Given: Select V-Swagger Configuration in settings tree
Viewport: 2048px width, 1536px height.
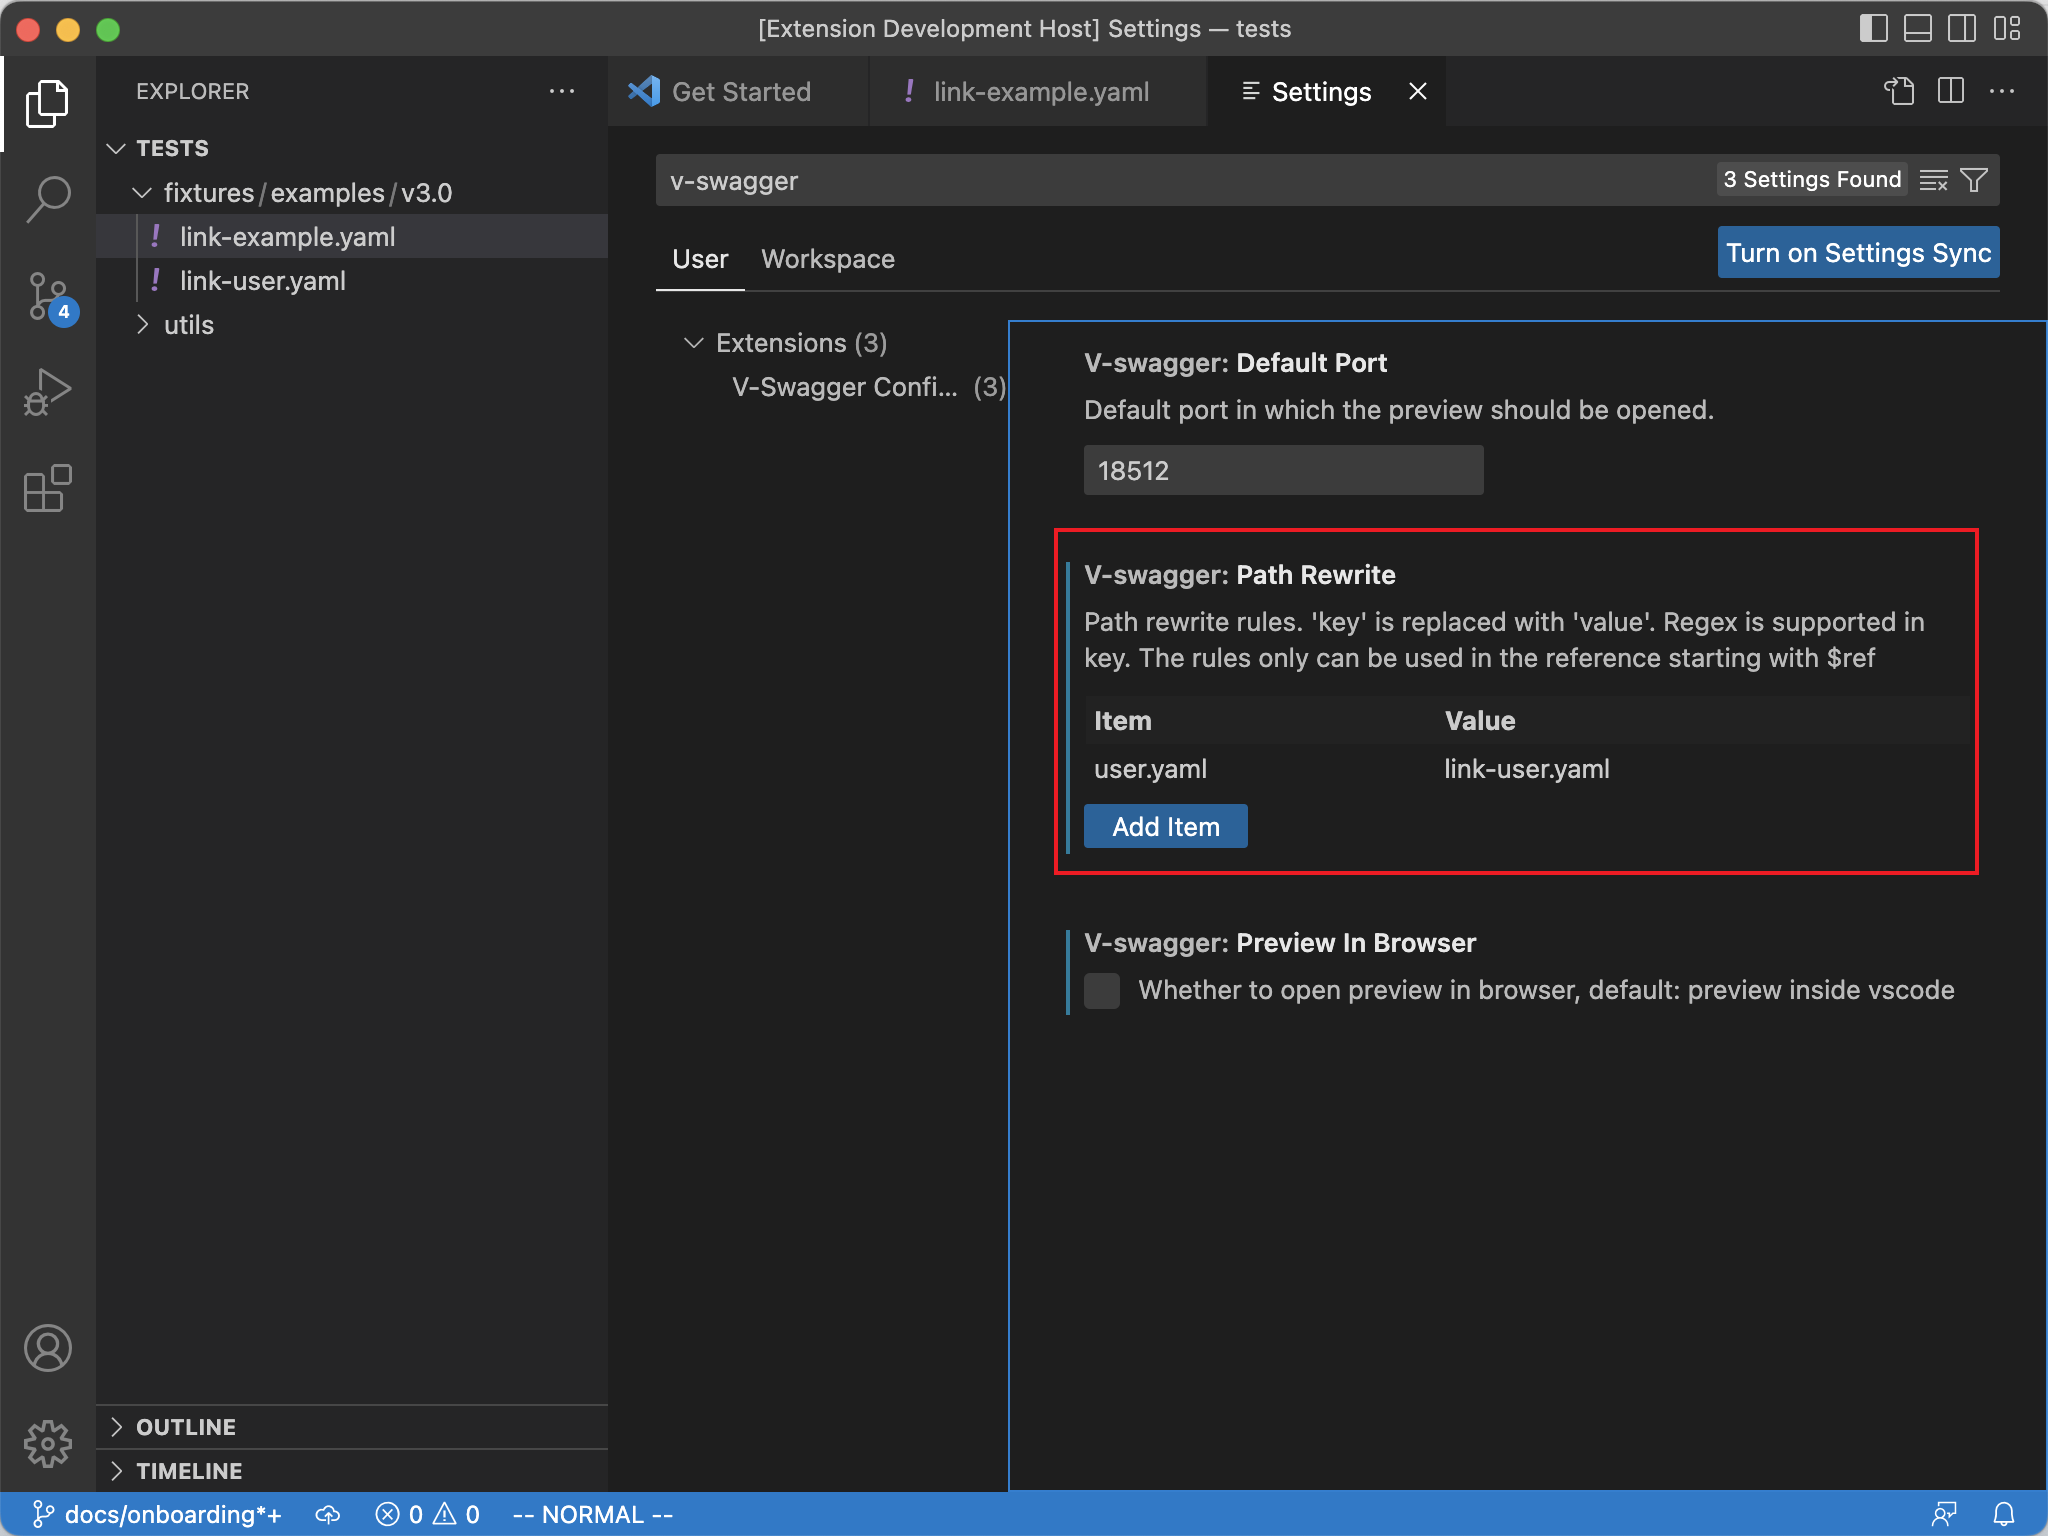Looking at the screenshot, I should coord(868,387).
